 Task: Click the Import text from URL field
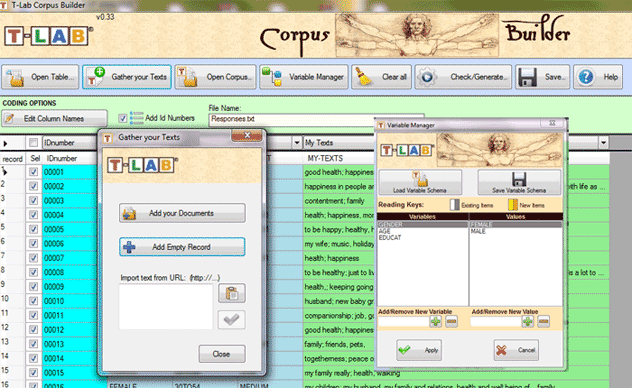coord(166,306)
